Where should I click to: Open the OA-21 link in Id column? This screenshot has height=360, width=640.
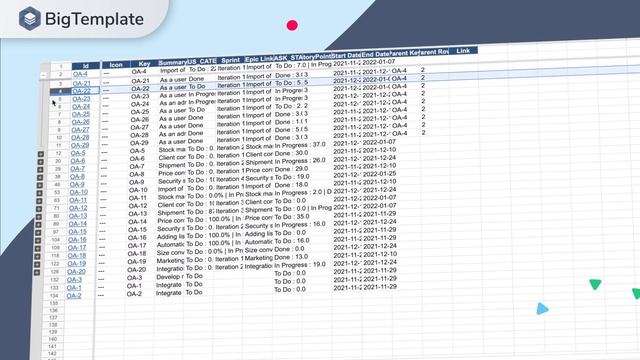pos(82,83)
